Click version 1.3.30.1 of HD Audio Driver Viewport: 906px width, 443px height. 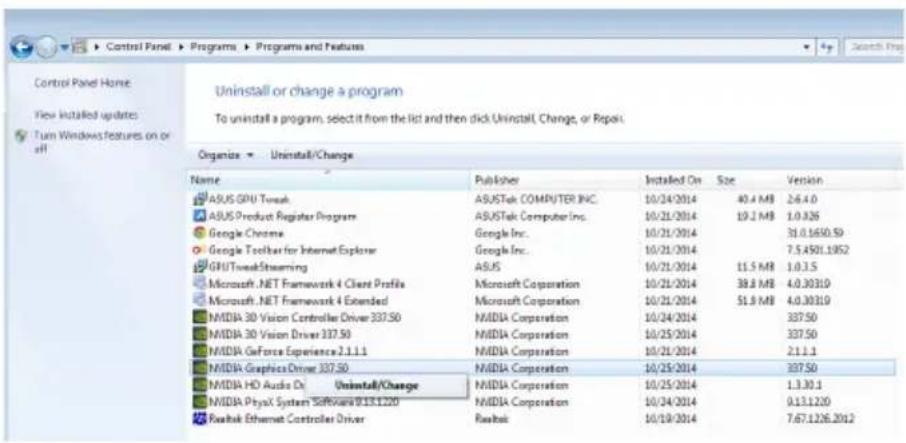[x=804, y=385]
